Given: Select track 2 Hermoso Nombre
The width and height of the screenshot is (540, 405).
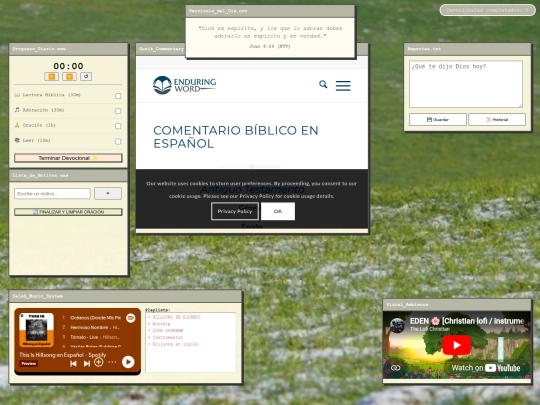Looking at the screenshot, I should tap(92, 328).
